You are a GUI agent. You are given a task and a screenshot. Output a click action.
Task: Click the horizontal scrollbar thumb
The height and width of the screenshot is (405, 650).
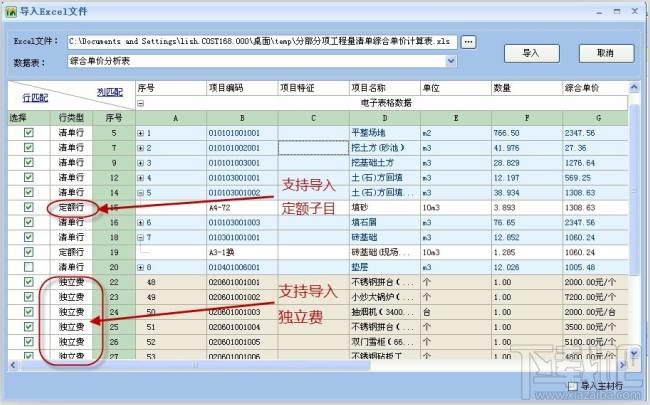coord(195,365)
